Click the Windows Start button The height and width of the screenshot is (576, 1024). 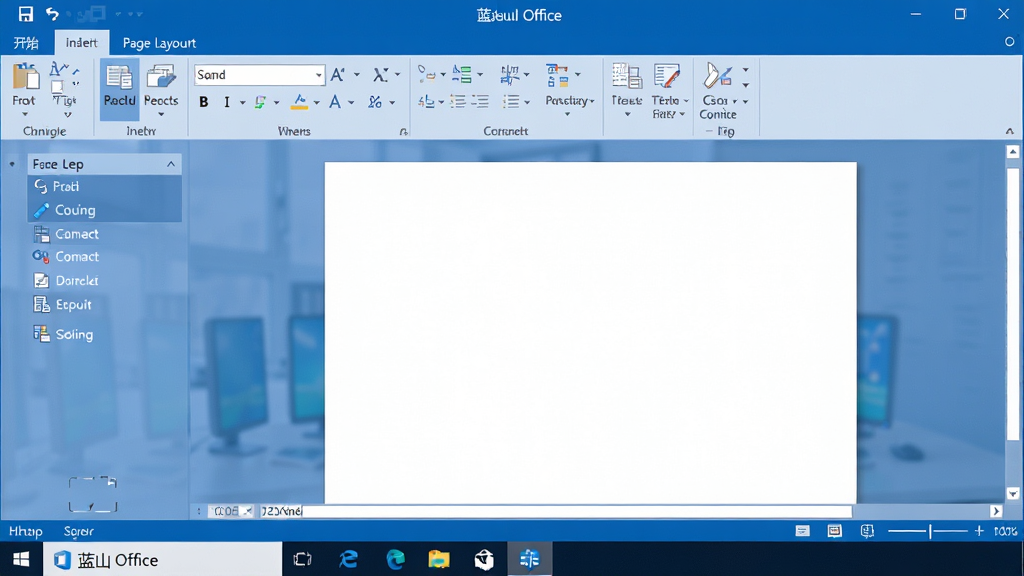tap(21, 560)
